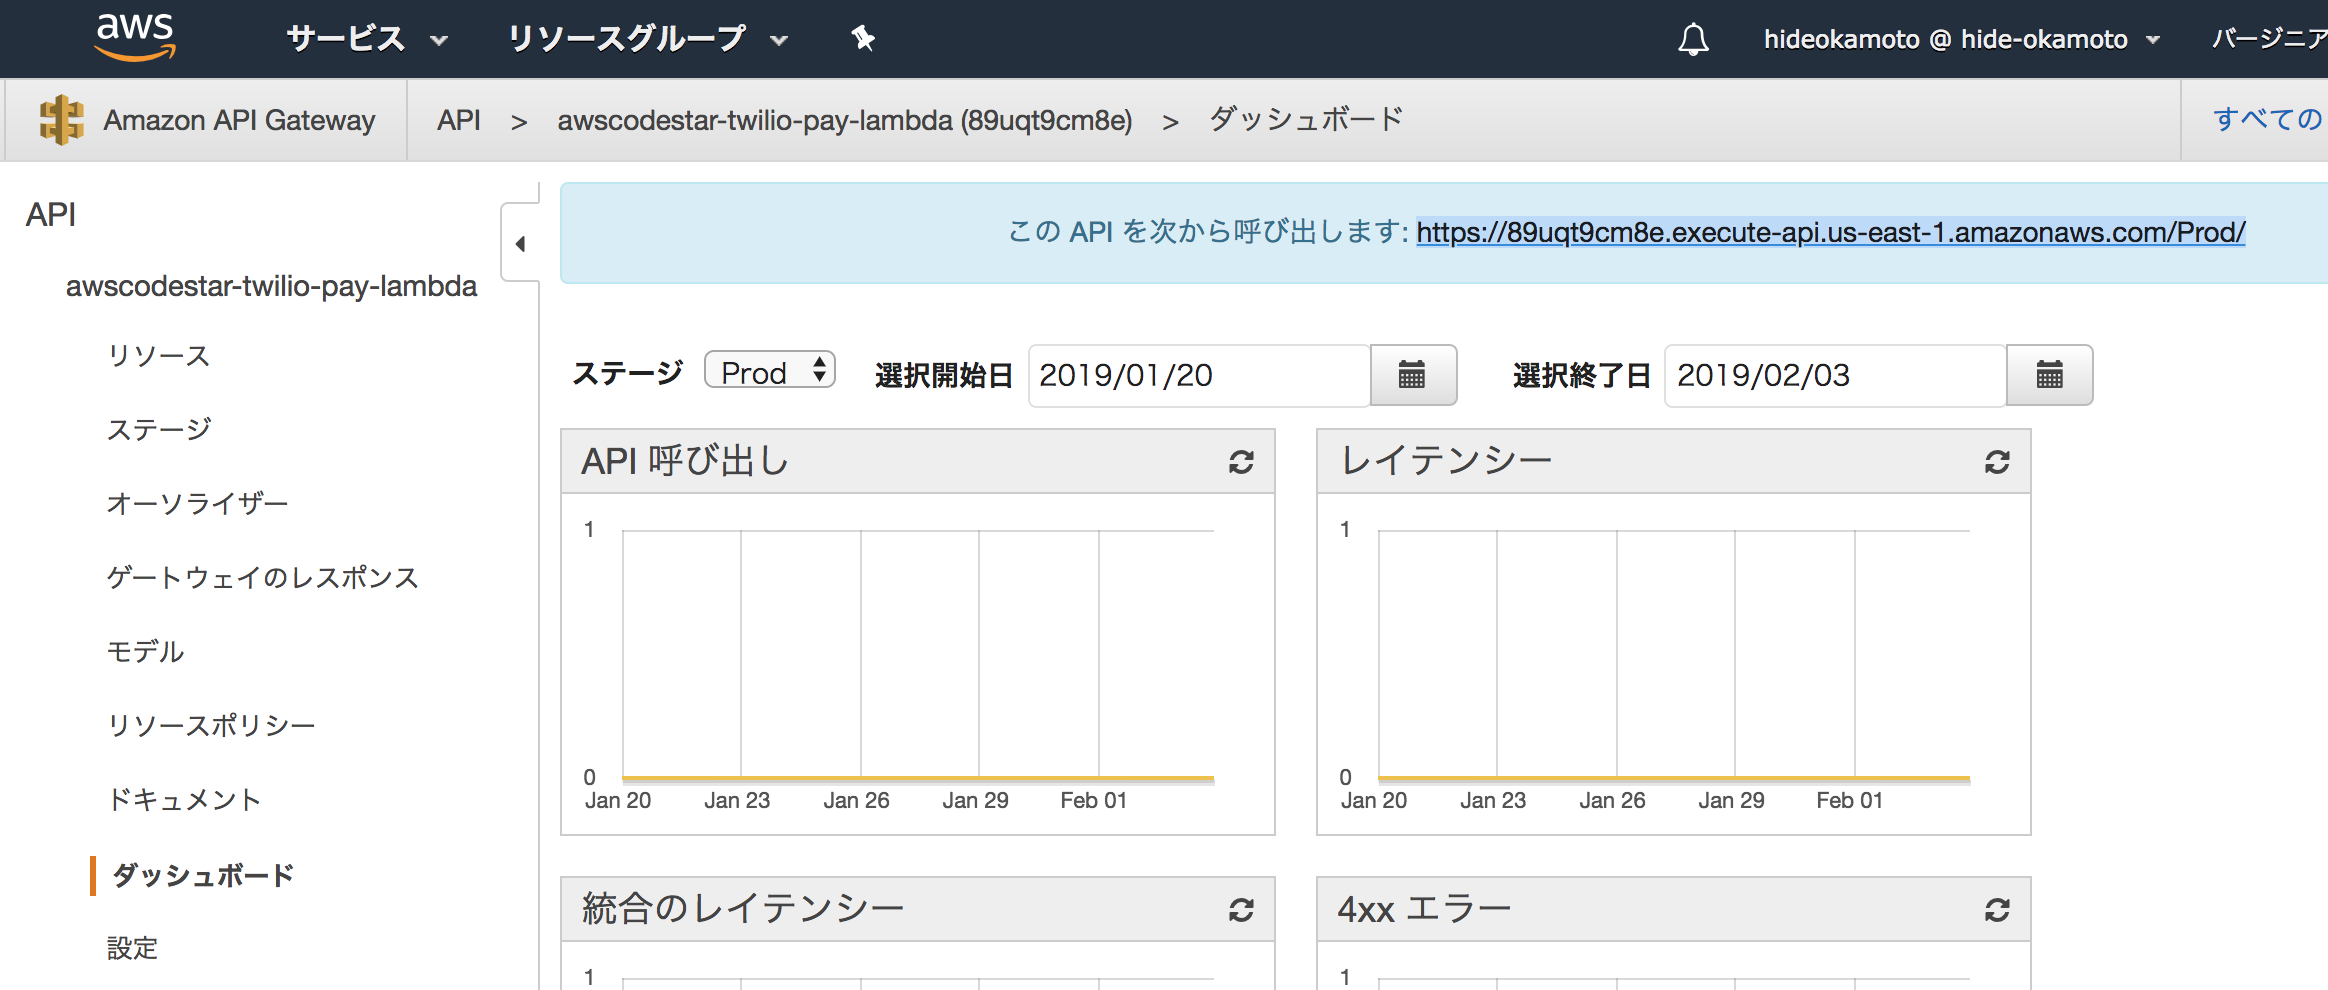2328x990 pixels.
Task: Click the レイテンシー chart area
Action: [1674, 654]
